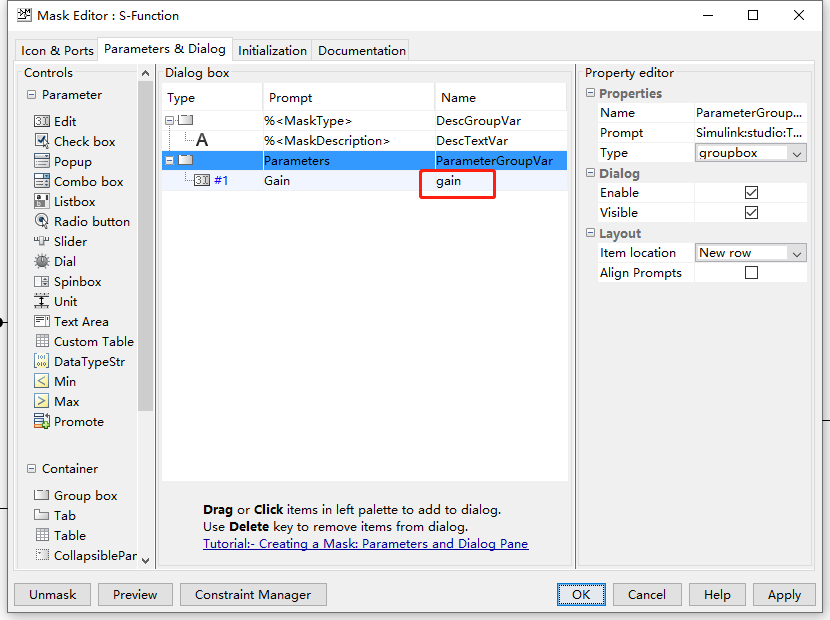Open the Icon & Ports tab
Image resolution: width=830 pixels, height=620 pixels.
pyautogui.click(x=56, y=49)
